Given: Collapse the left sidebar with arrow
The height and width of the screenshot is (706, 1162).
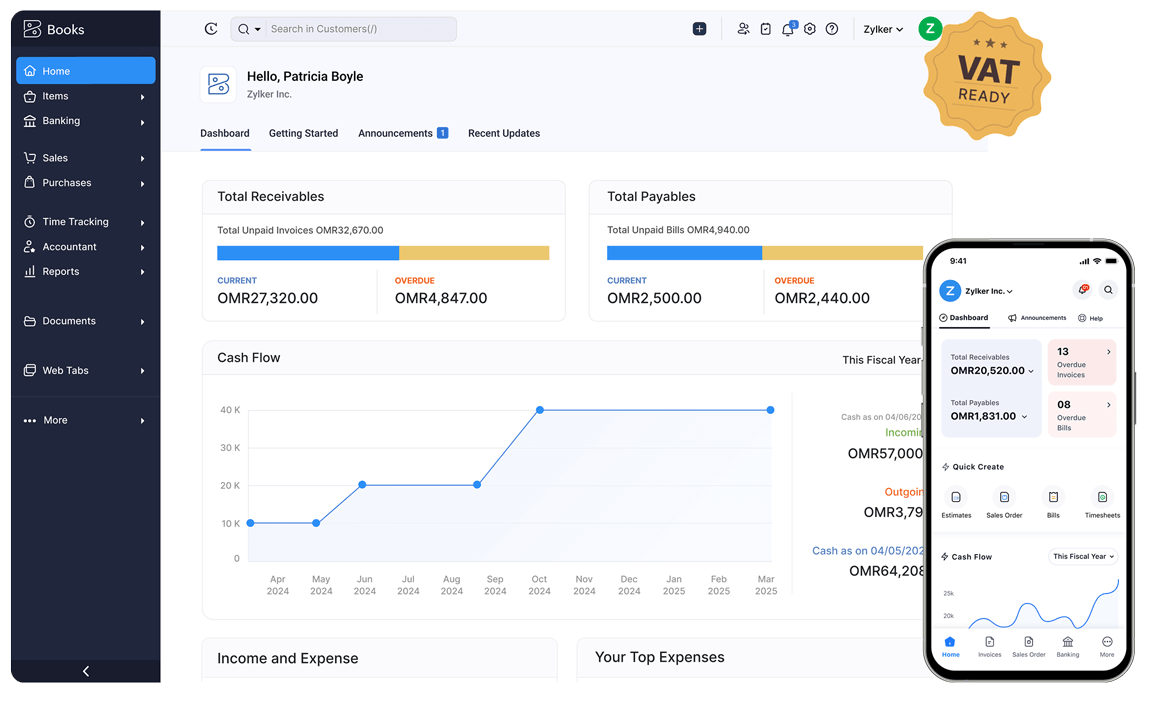Looking at the screenshot, I should (85, 671).
